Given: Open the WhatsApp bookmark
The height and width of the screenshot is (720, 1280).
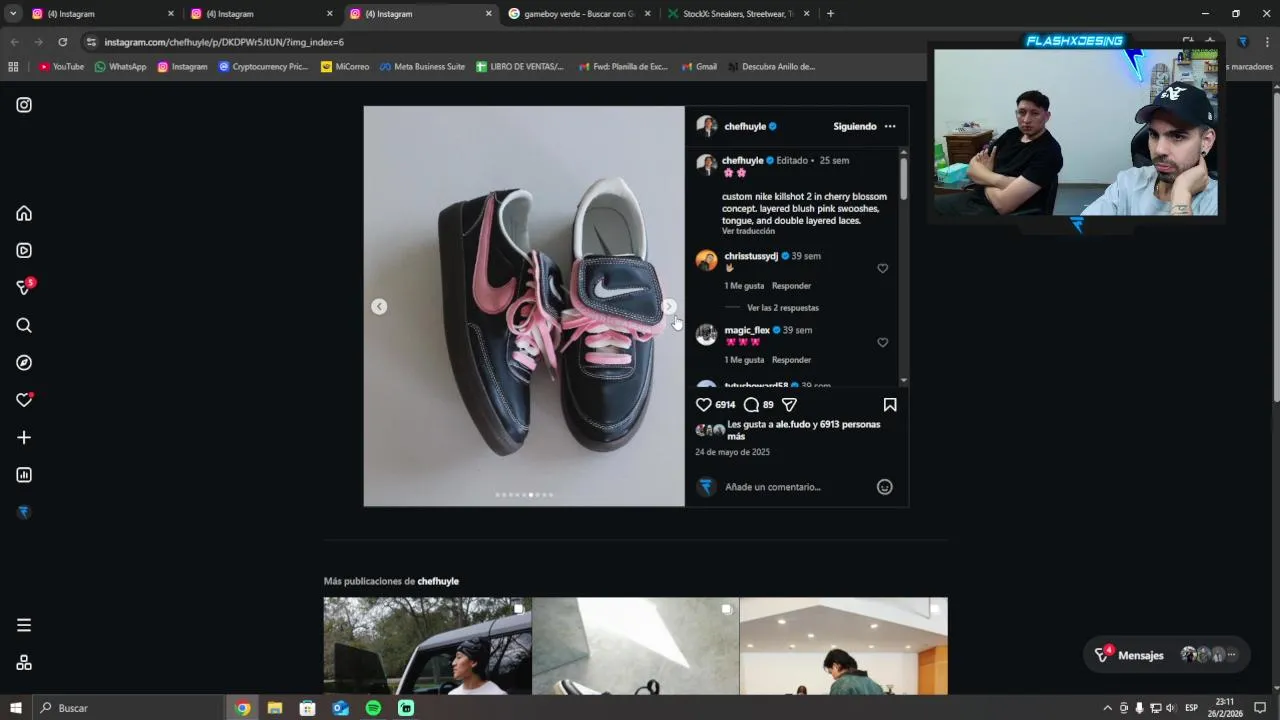Looking at the screenshot, I should point(120,67).
